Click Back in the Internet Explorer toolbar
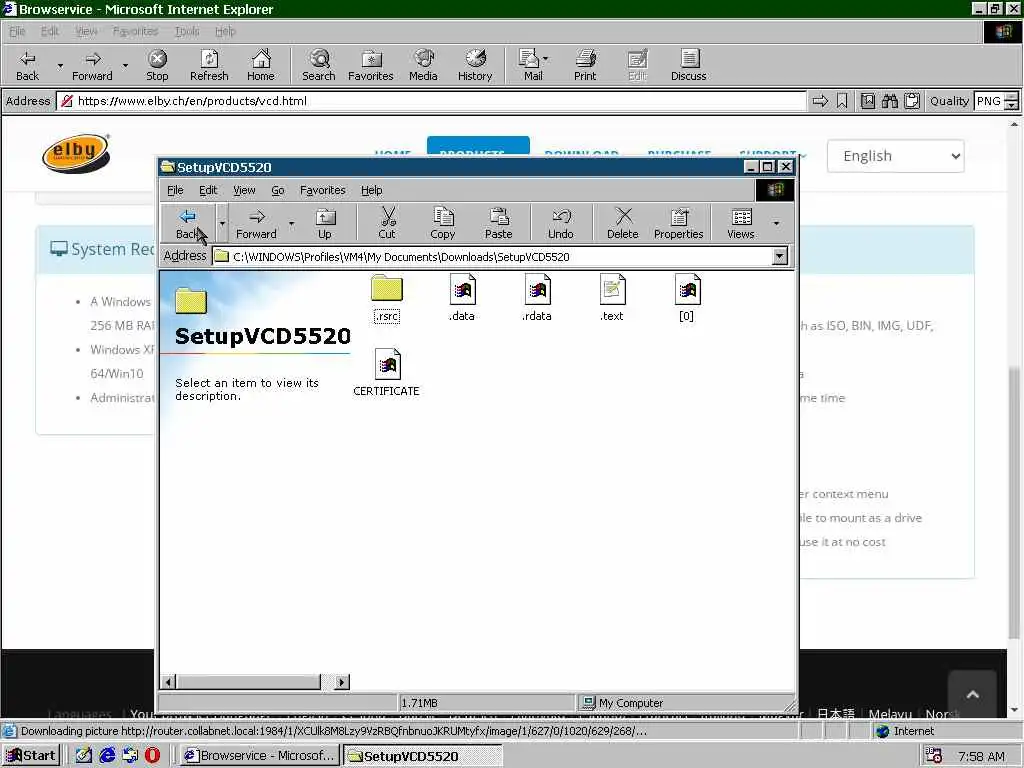1024x768 pixels. (x=27, y=65)
